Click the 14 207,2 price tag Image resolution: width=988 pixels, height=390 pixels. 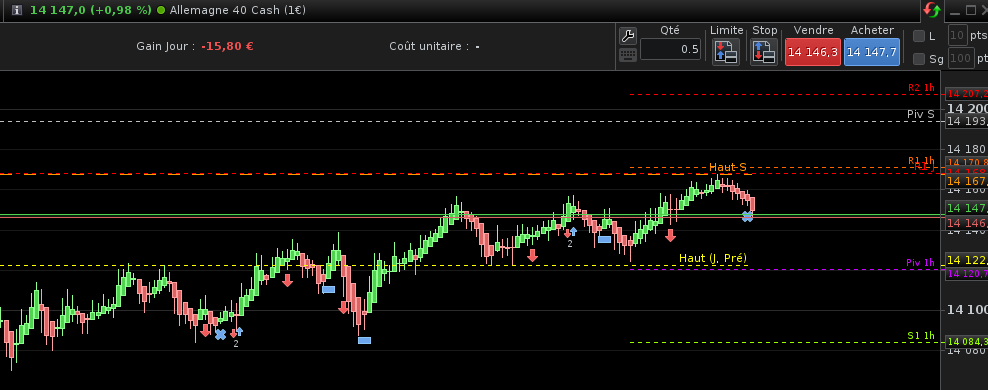967,94
